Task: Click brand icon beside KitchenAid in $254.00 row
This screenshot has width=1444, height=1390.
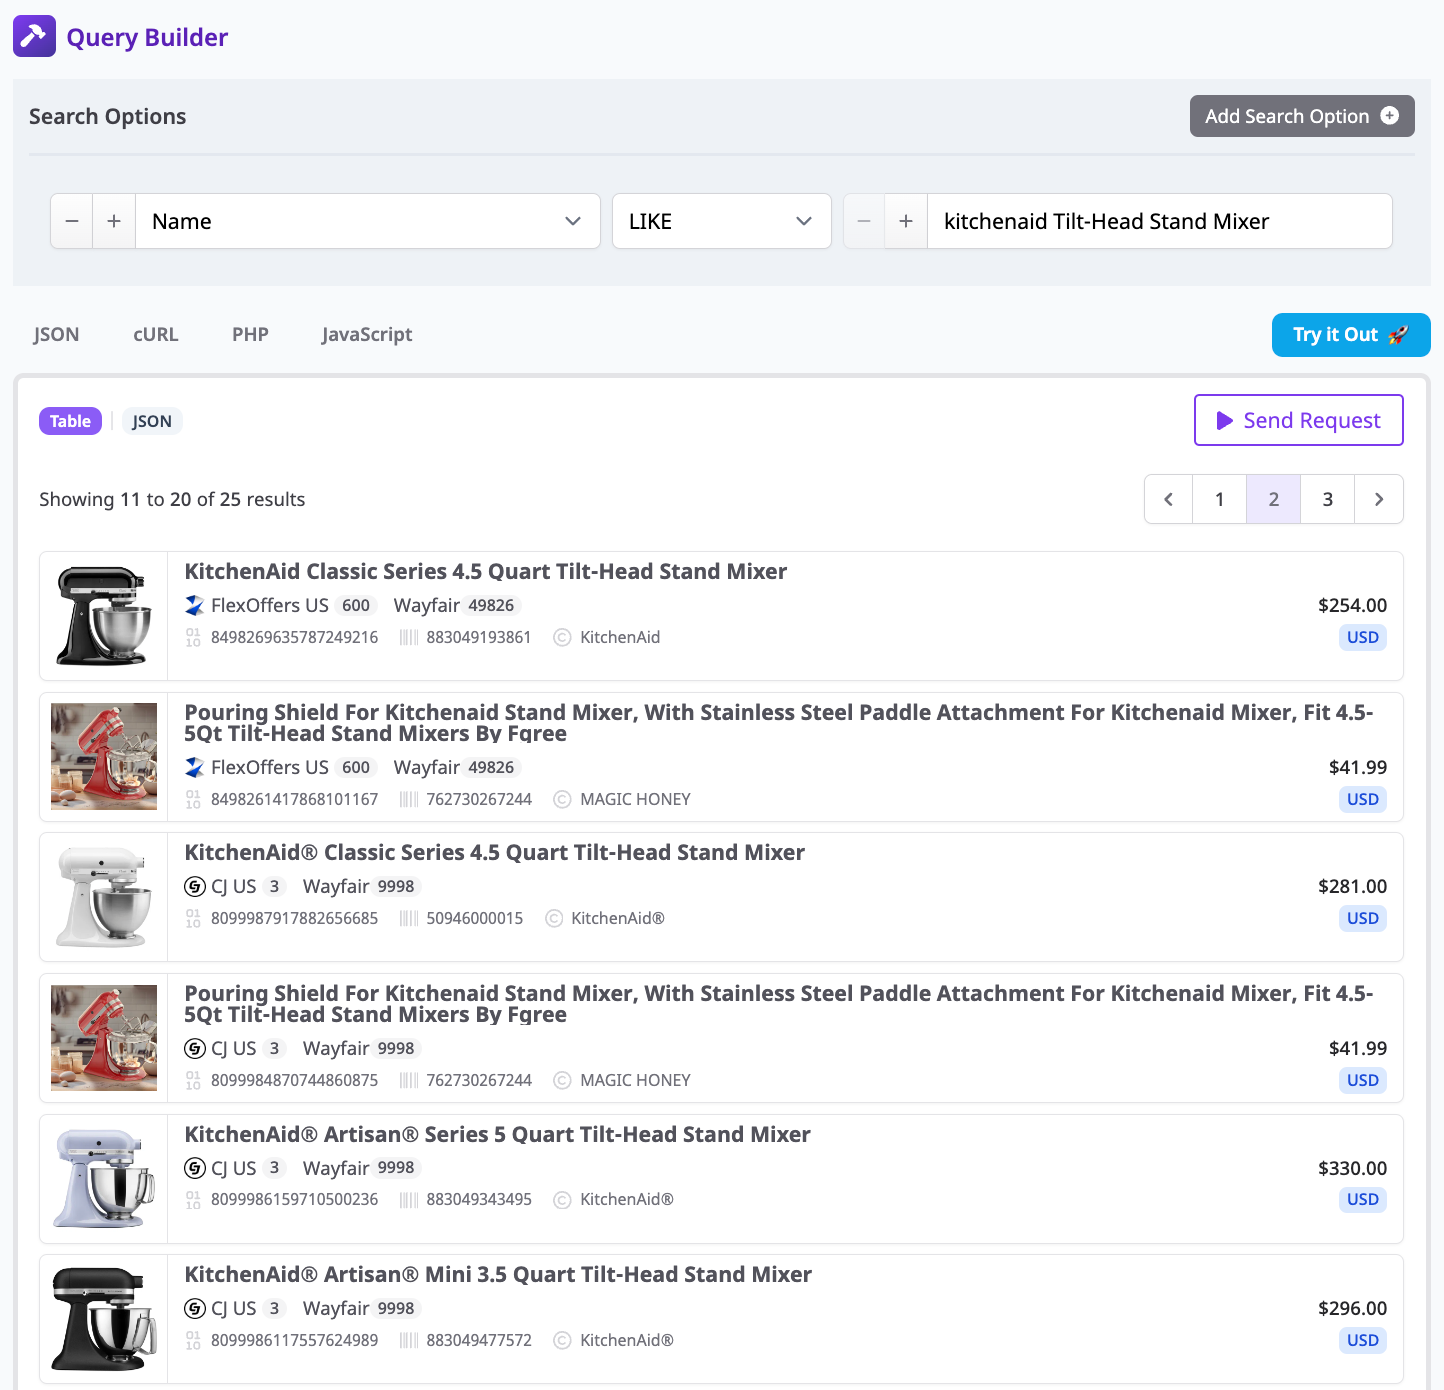Action: pos(562,637)
